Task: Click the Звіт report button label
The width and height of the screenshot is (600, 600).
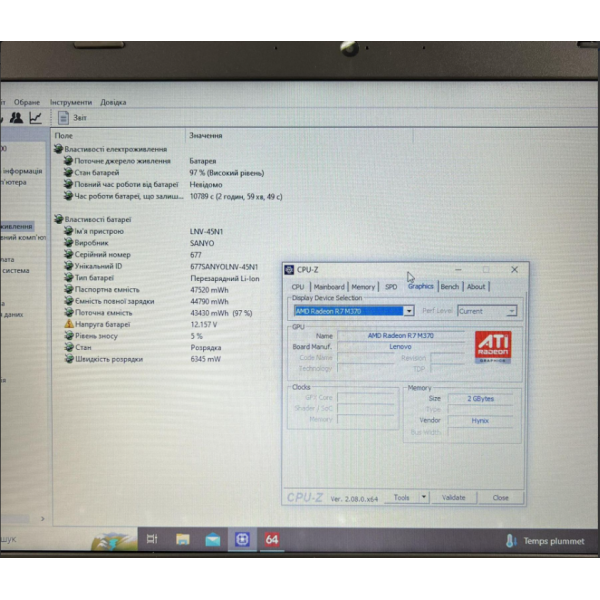Action: [x=80, y=117]
